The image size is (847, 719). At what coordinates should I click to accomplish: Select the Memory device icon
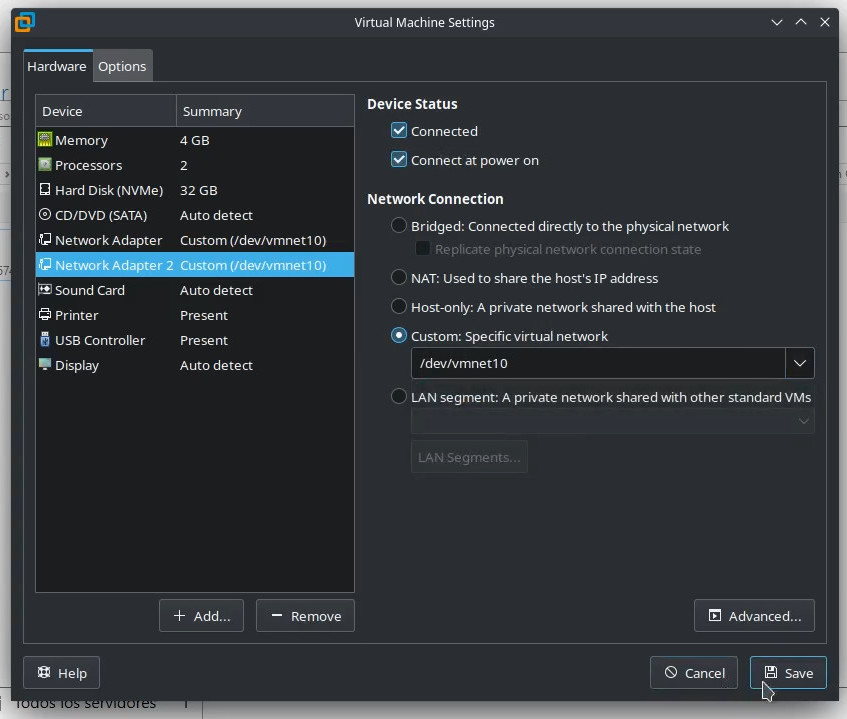[45, 140]
